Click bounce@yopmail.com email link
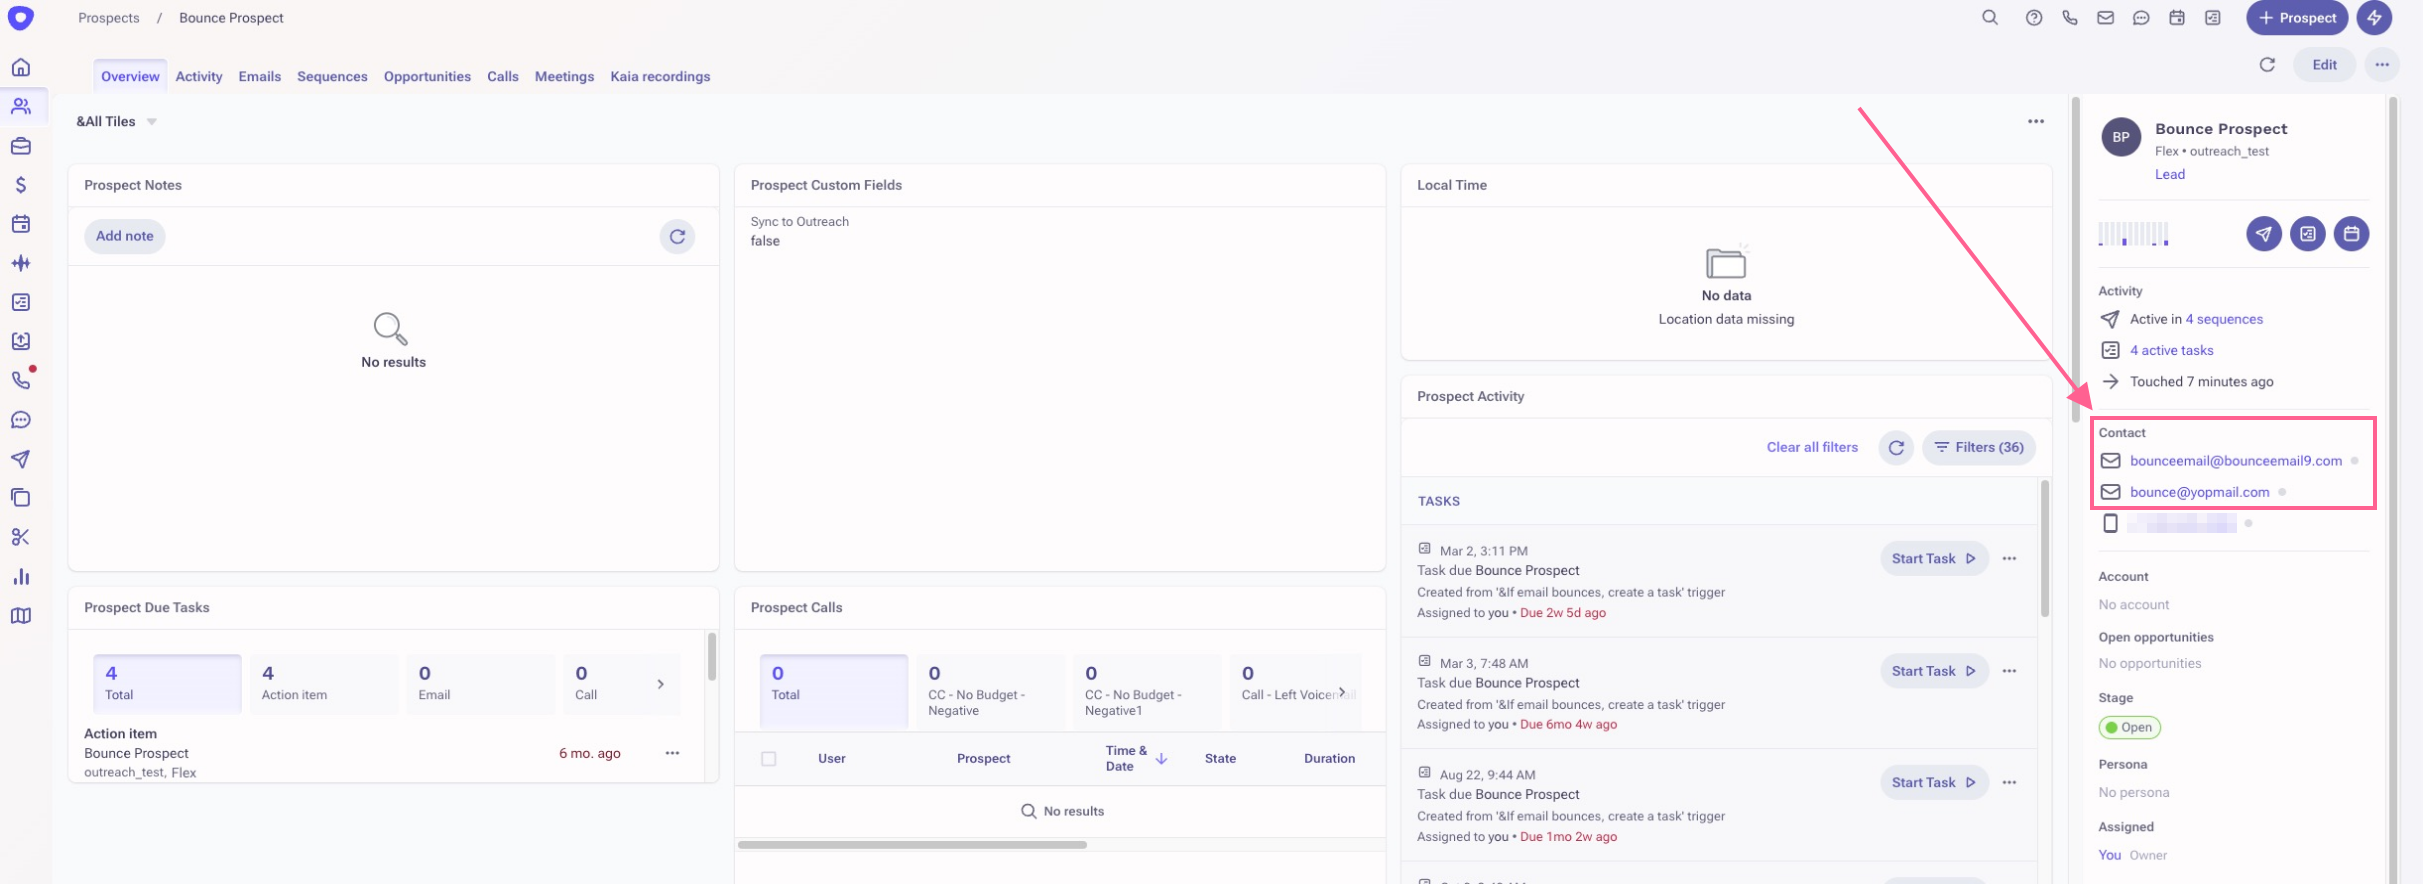 tap(2200, 492)
